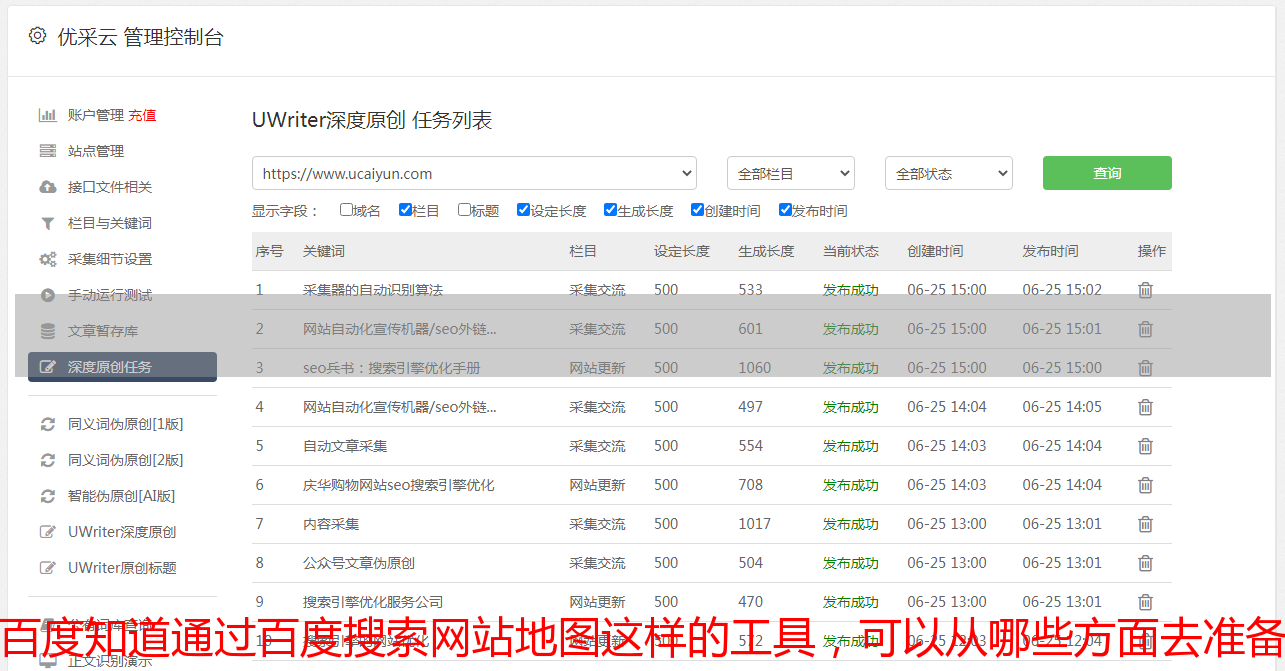This screenshot has height=671, width=1285.
Task: Click keyword 搜索引擎优化服务公司
Action: pyautogui.click(x=373, y=602)
